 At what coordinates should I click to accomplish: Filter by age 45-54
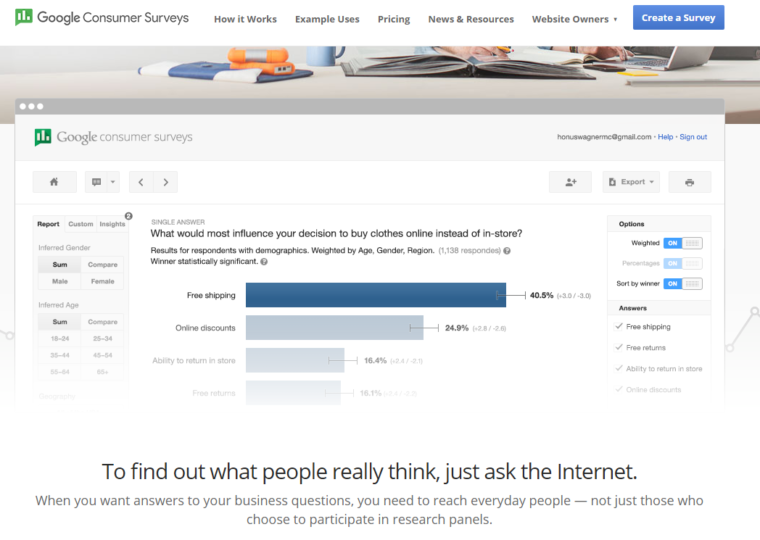pos(102,355)
